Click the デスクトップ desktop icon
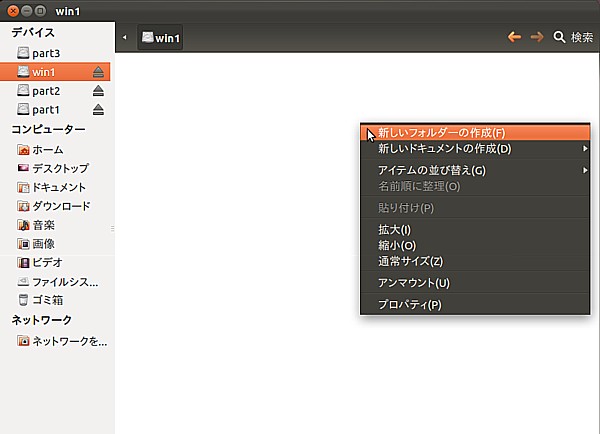The image size is (600, 434). click(23, 168)
